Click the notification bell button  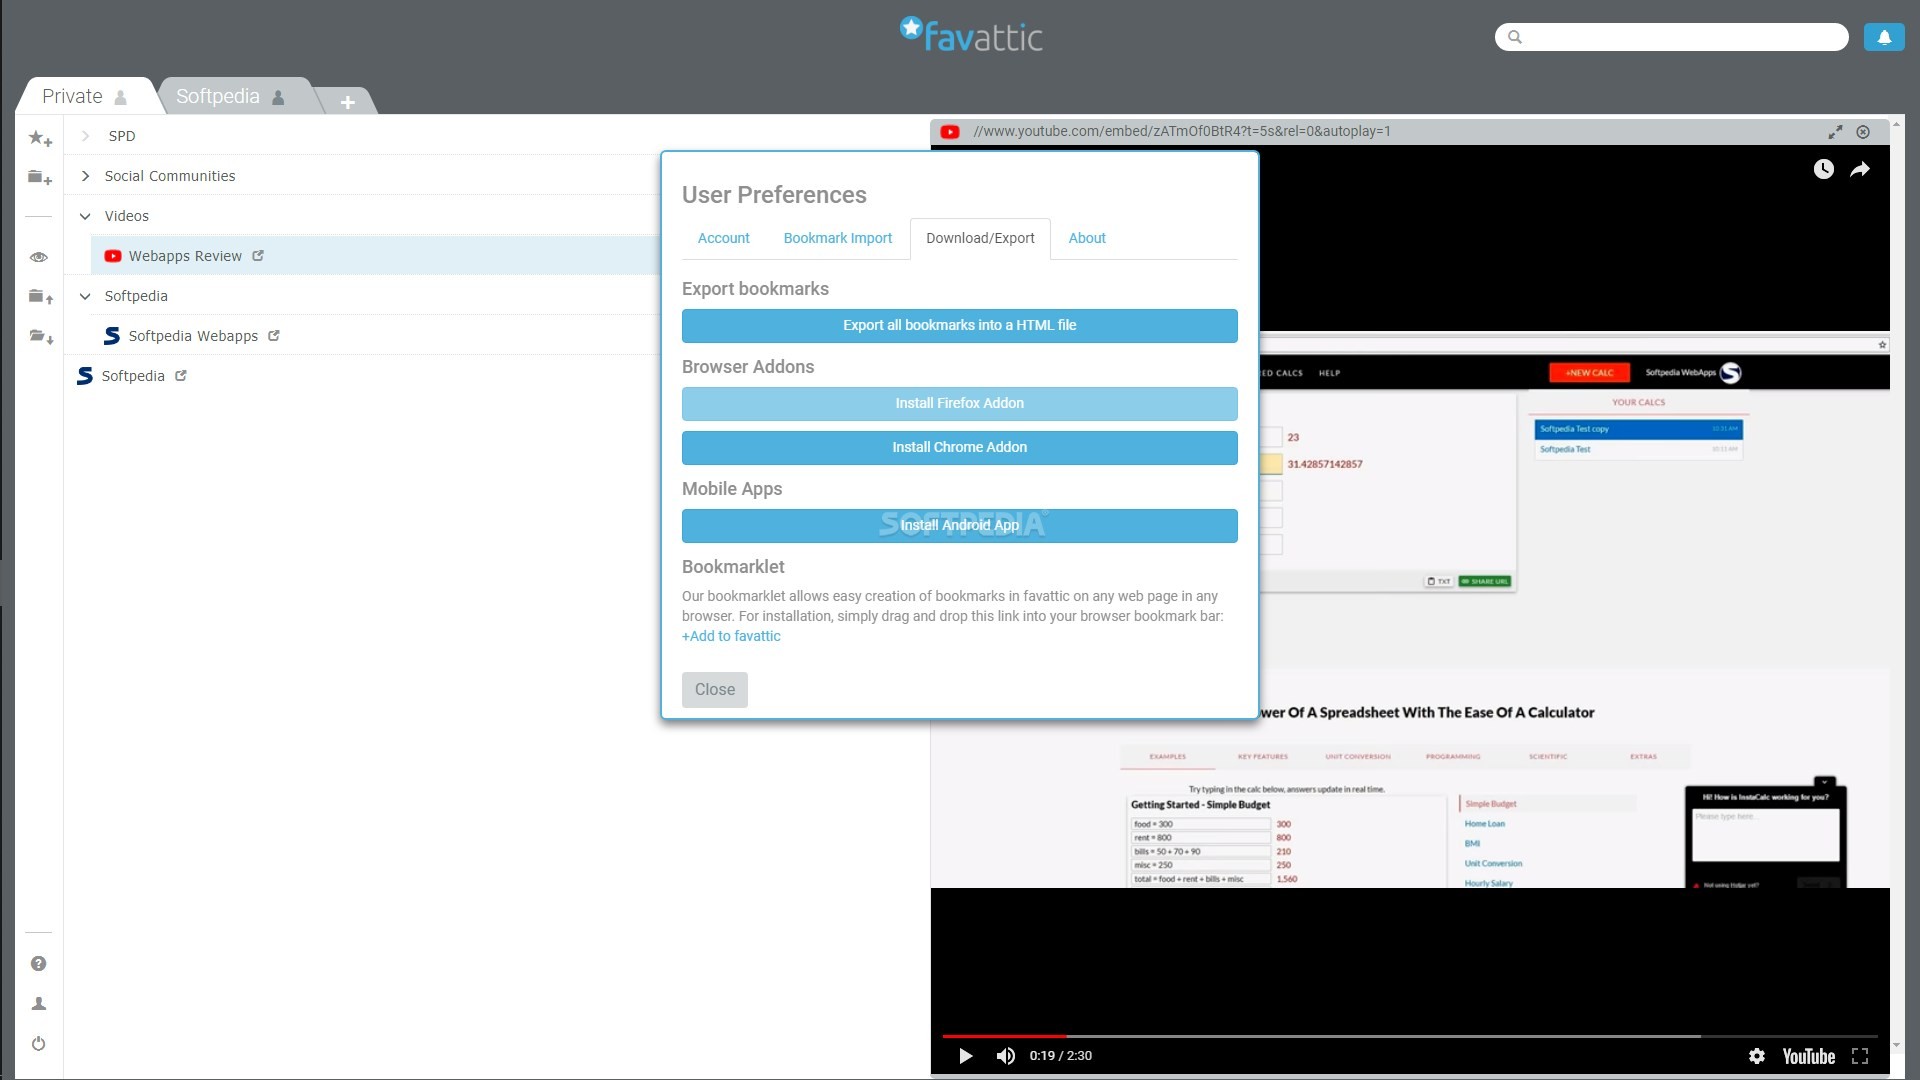tap(1884, 37)
